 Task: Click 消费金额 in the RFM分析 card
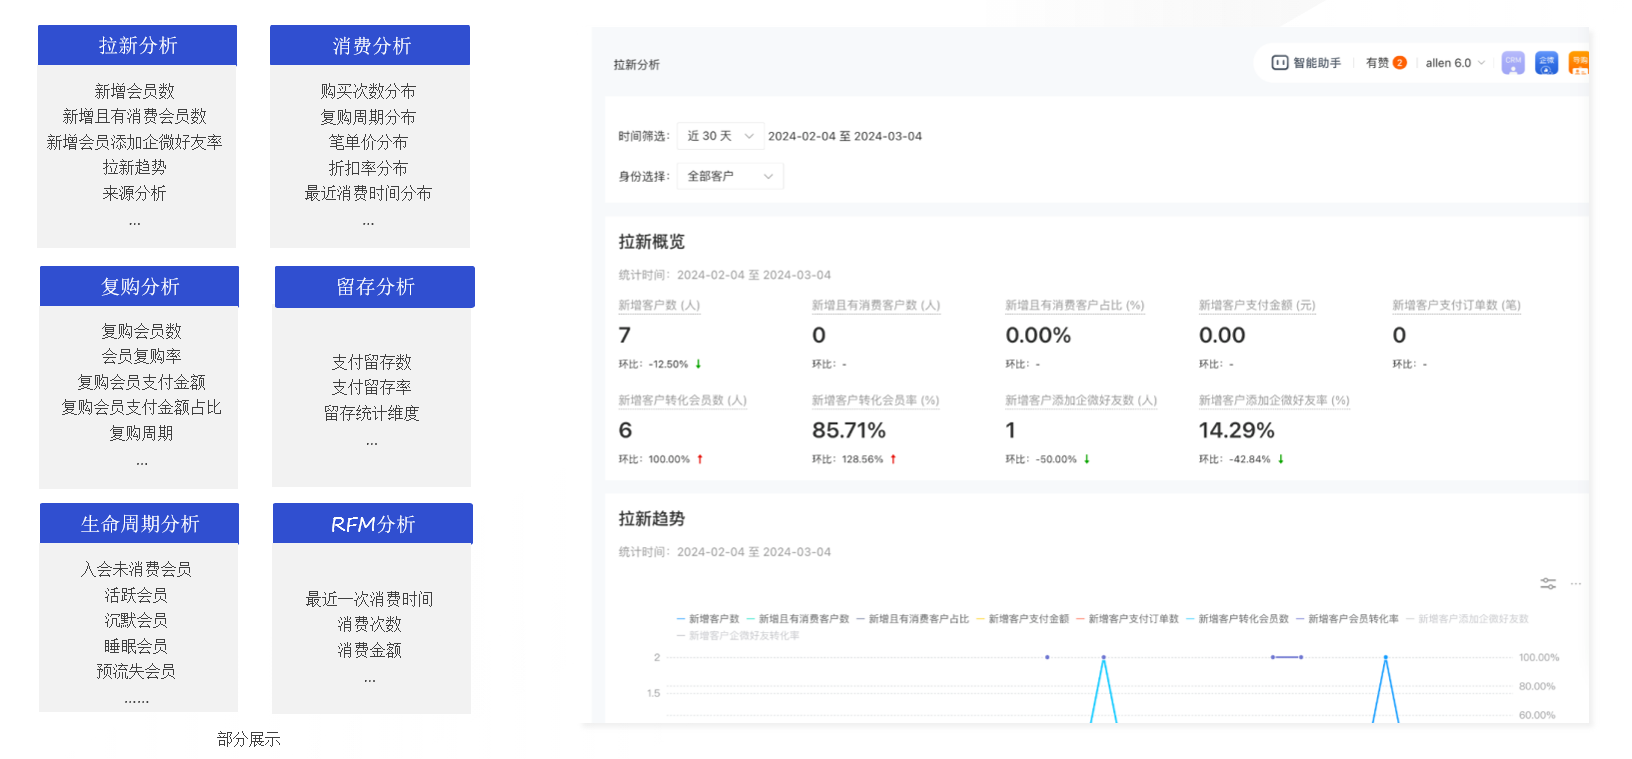[370, 650]
